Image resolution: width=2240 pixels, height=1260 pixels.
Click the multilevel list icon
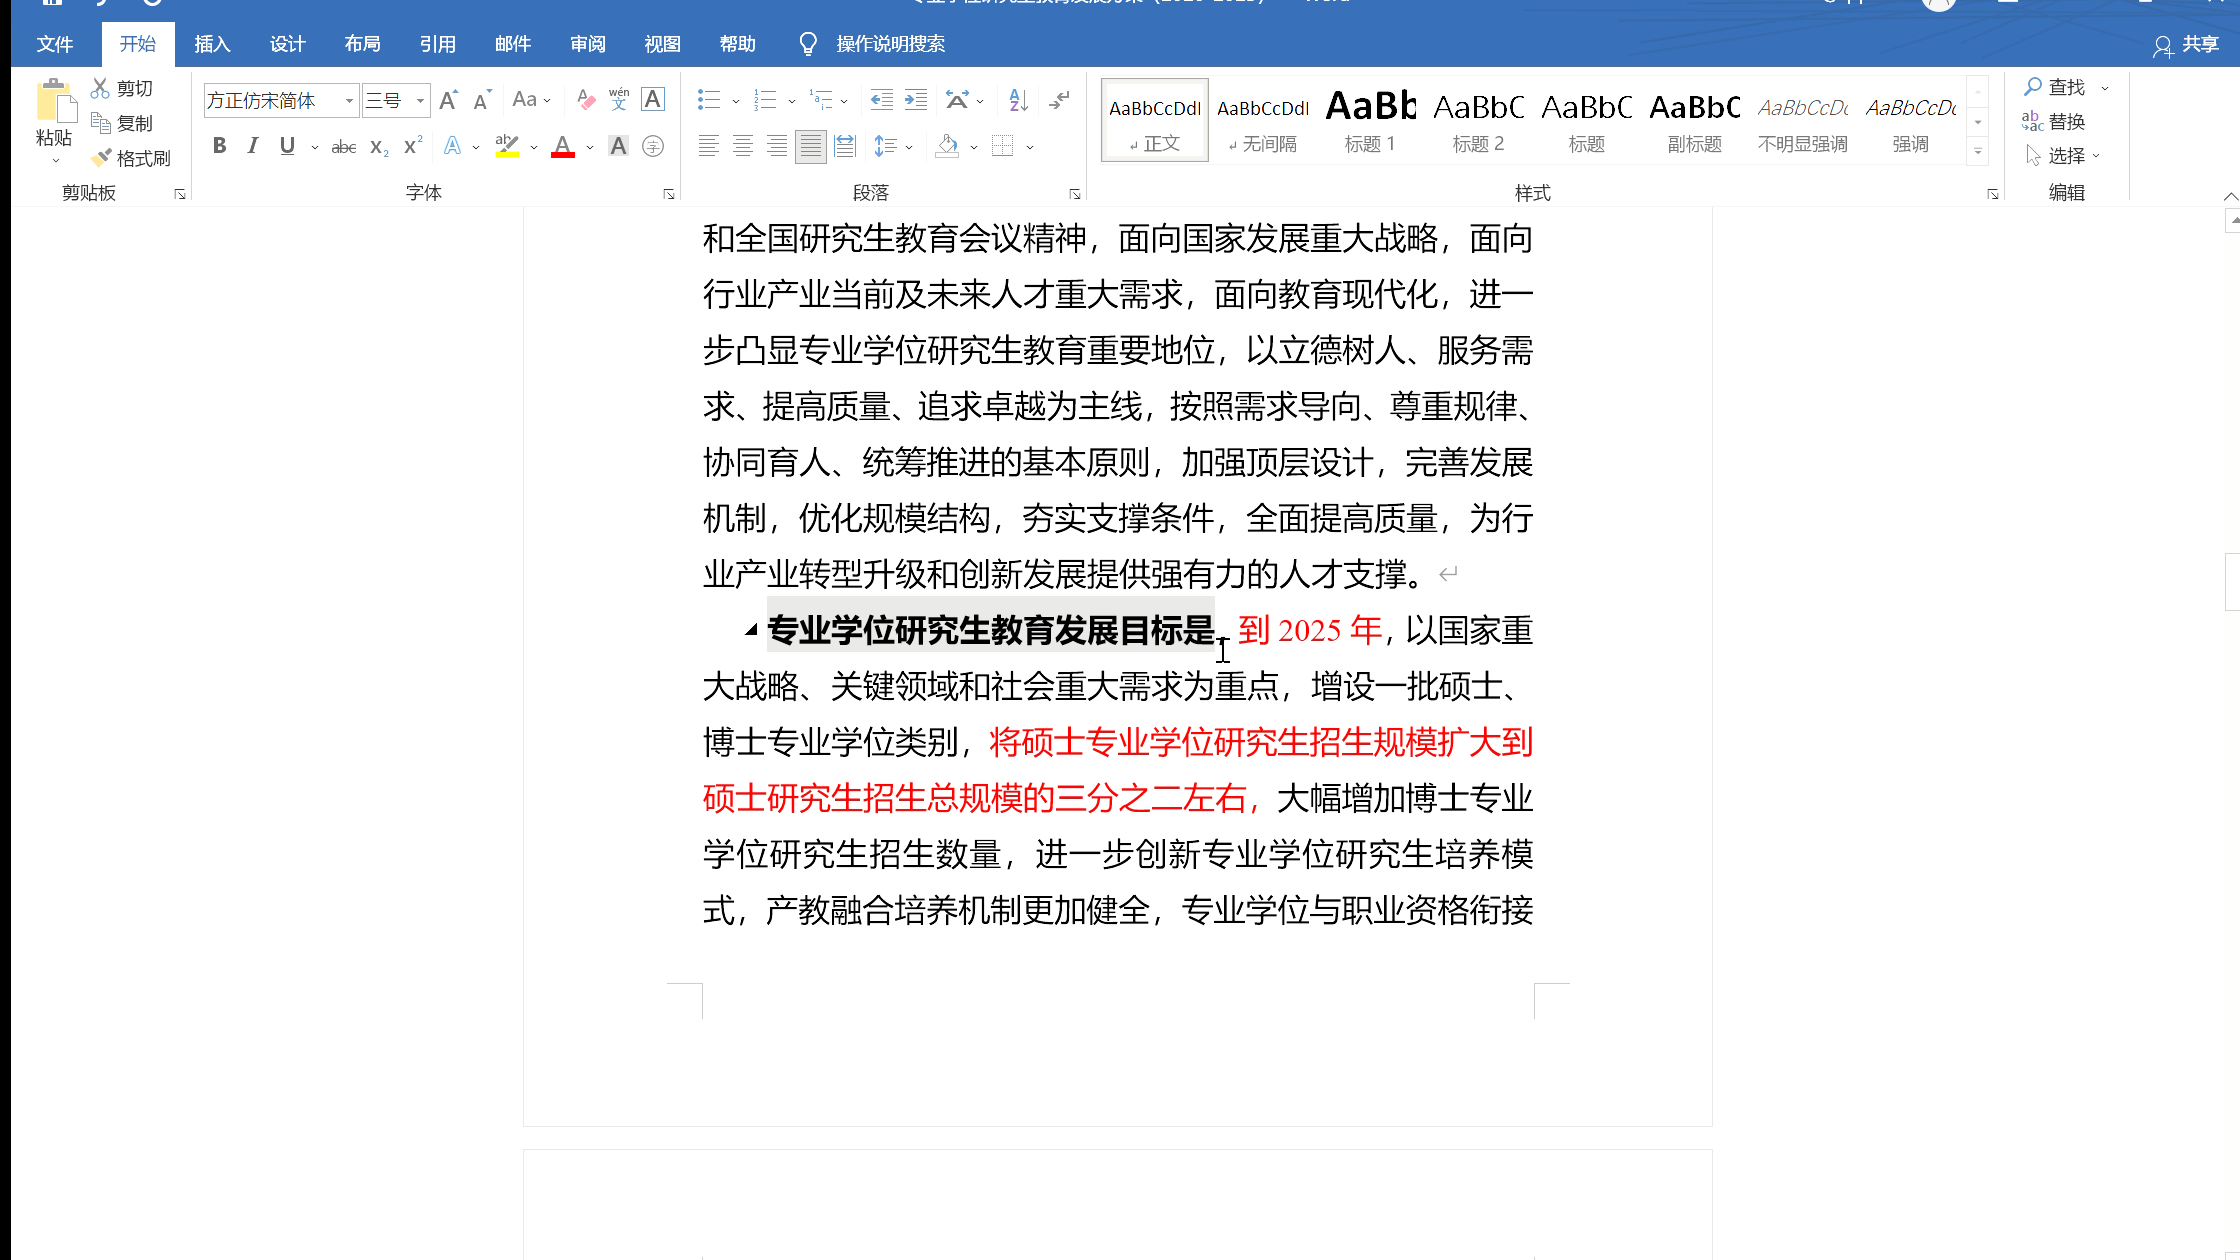[821, 99]
